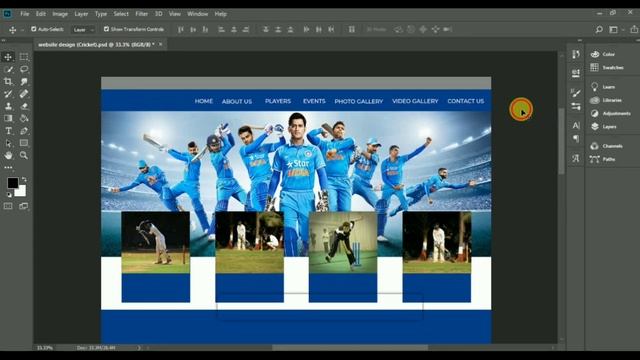
Task: Open the Learn panel
Action: click(603, 87)
